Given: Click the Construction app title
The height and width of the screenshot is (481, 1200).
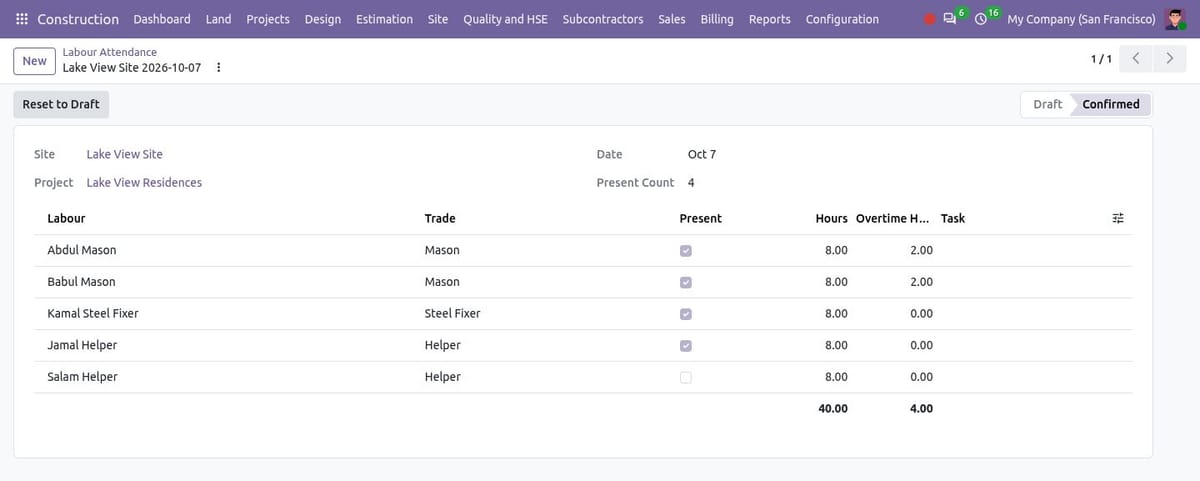Looking at the screenshot, I should point(78,19).
